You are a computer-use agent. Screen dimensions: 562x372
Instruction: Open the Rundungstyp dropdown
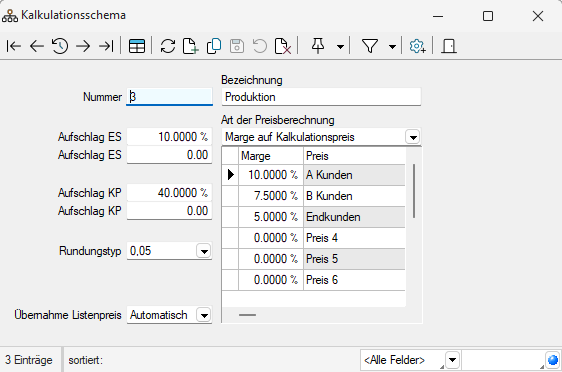(x=204, y=251)
